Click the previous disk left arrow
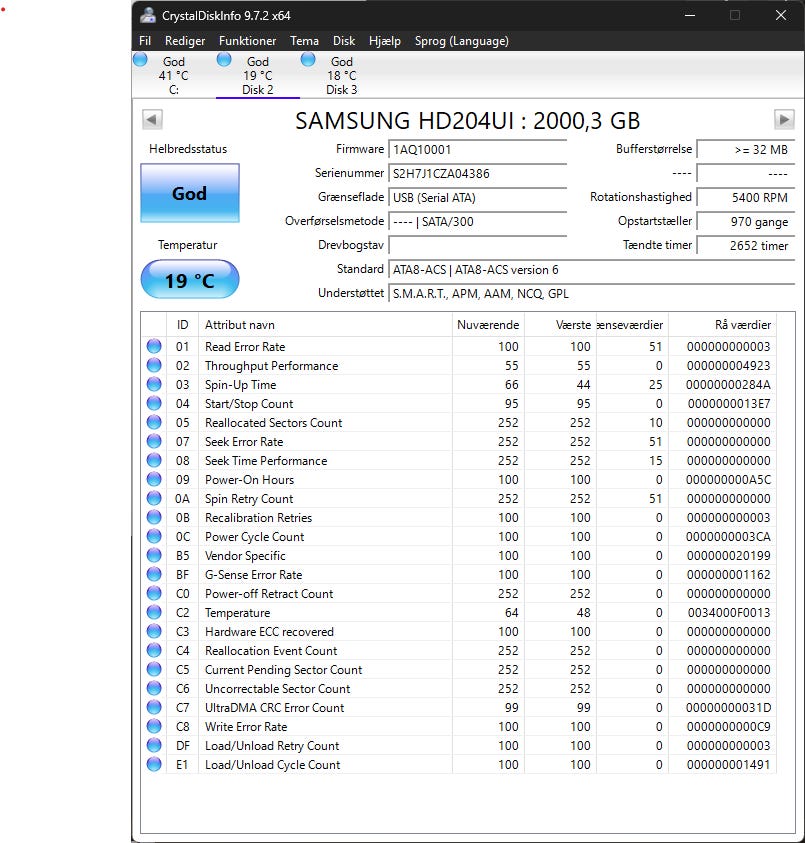Image resolution: width=805 pixels, height=843 pixels. coord(152,120)
